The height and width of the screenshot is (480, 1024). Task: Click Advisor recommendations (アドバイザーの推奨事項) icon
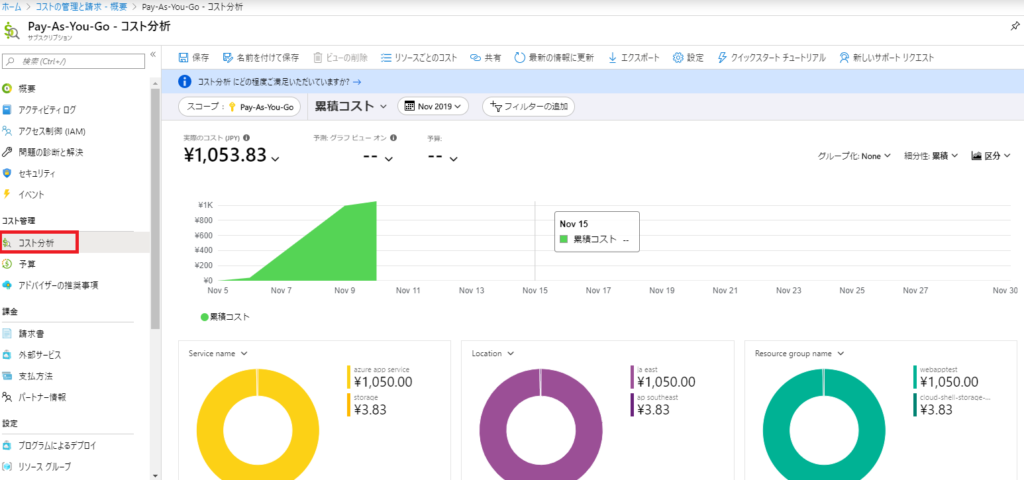[7, 285]
